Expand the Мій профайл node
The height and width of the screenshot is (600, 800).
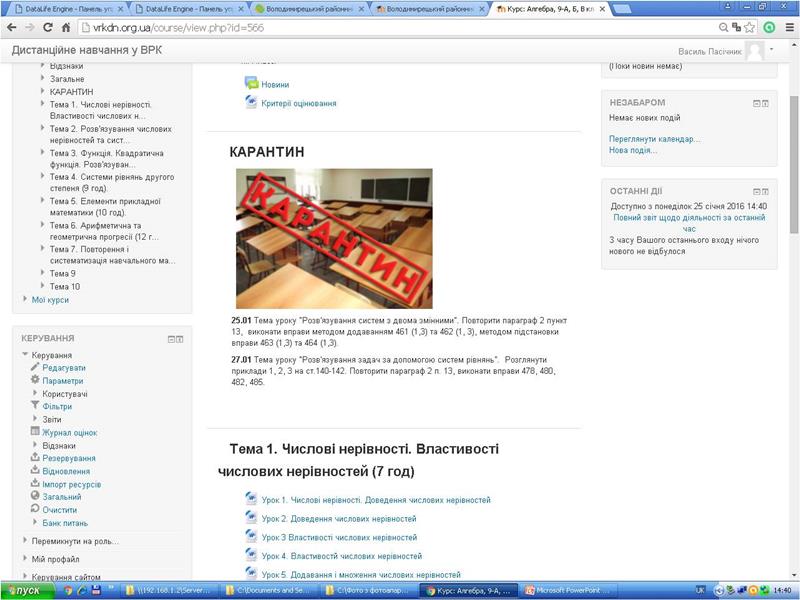(x=24, y=558)
